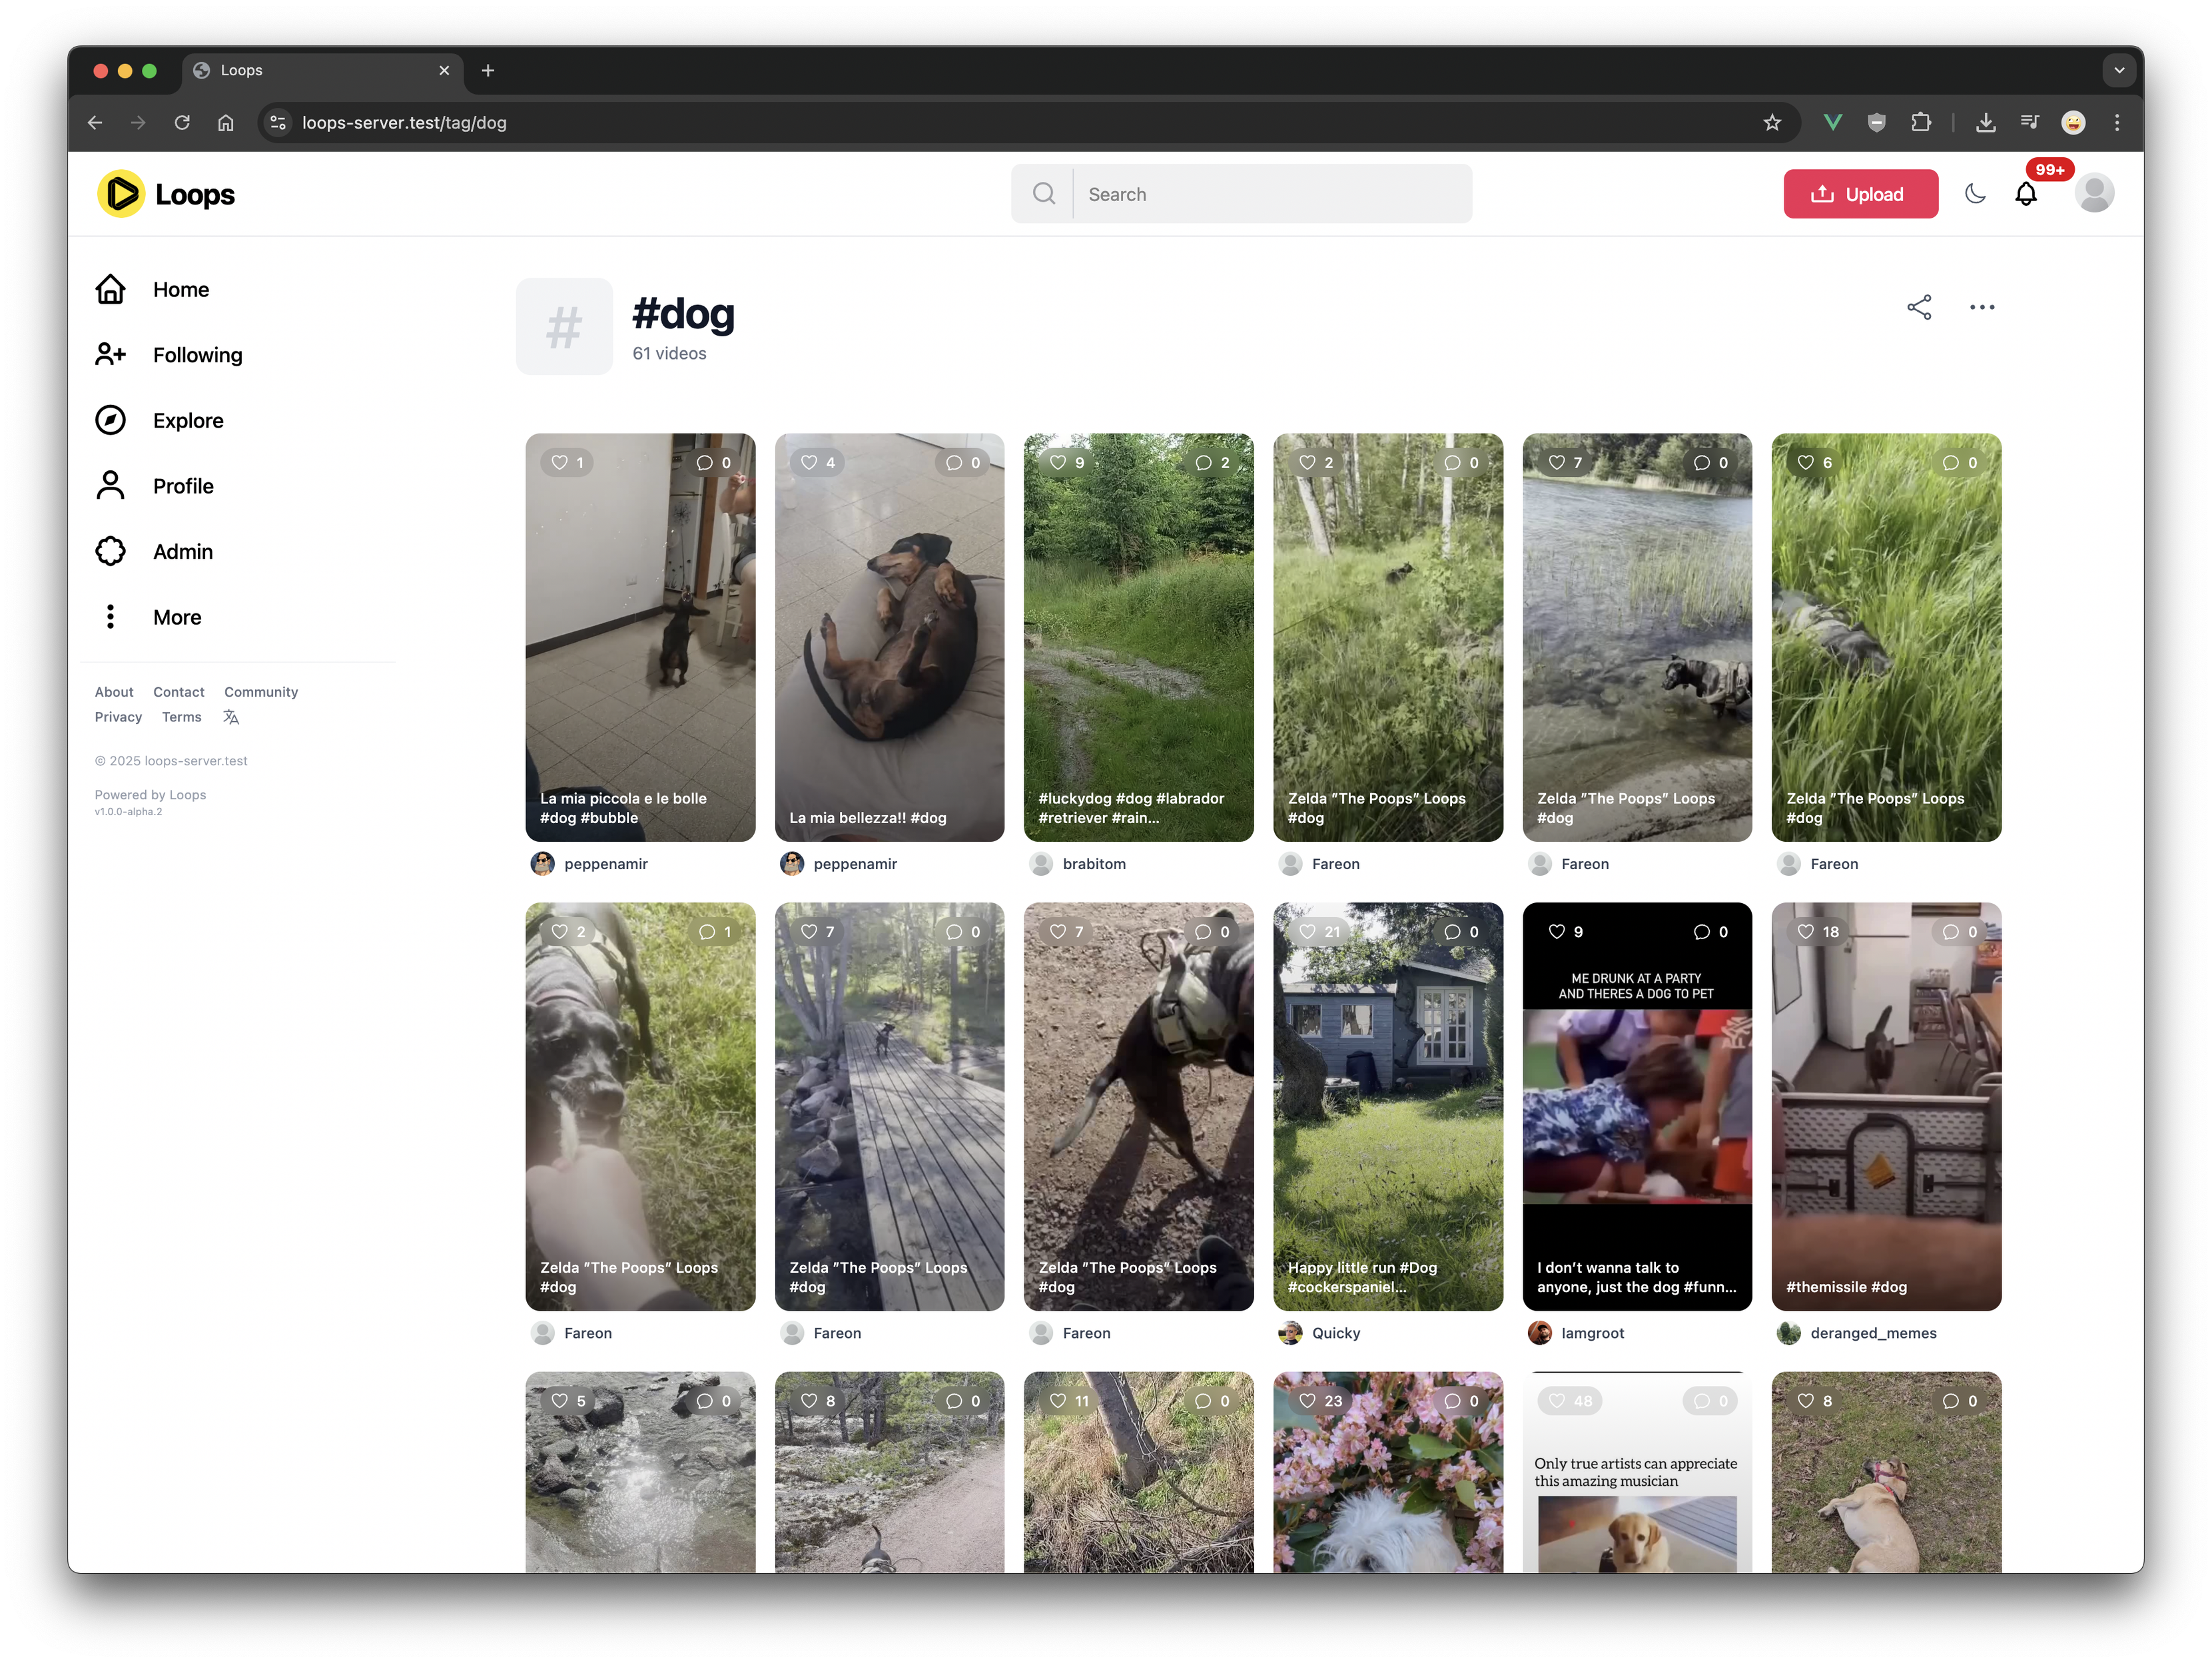2212x1663 pixels.
Task: Click the share icon for #dog tag
Action: click(x=1918, y=307)
